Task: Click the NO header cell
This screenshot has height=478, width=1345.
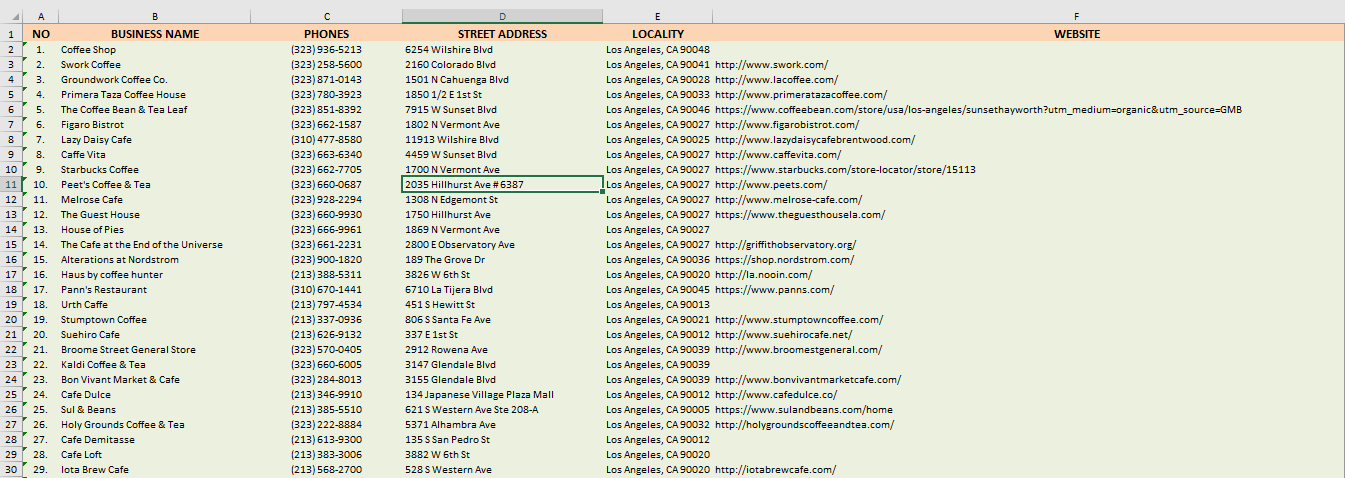Action: point(41,34)
